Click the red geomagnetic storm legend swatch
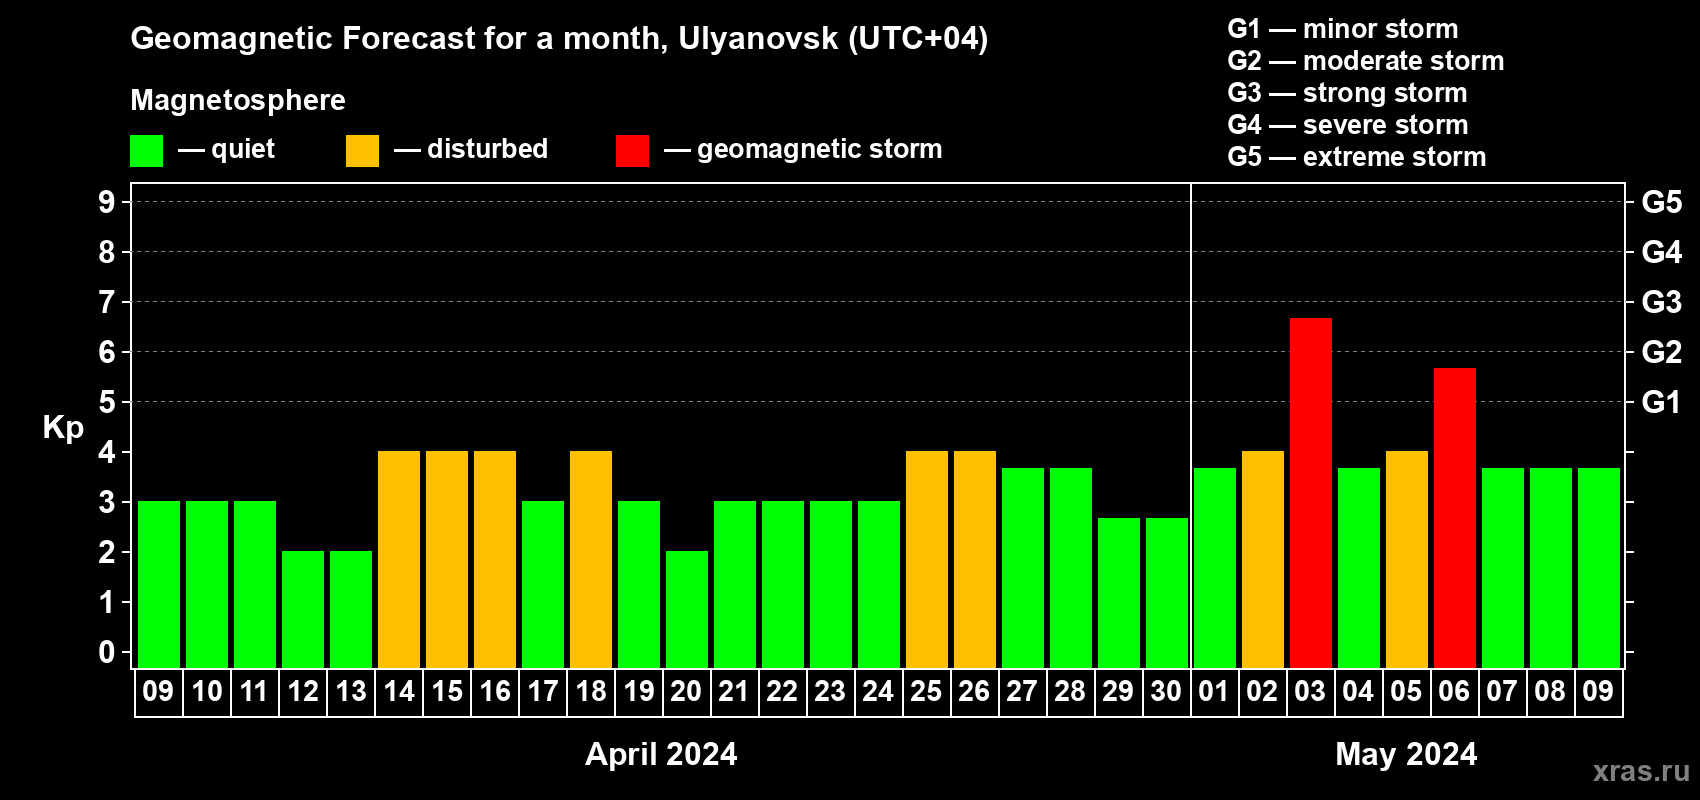Viewport: 1700px width, 800px height. pyautogui.click(x=633, y=151)
